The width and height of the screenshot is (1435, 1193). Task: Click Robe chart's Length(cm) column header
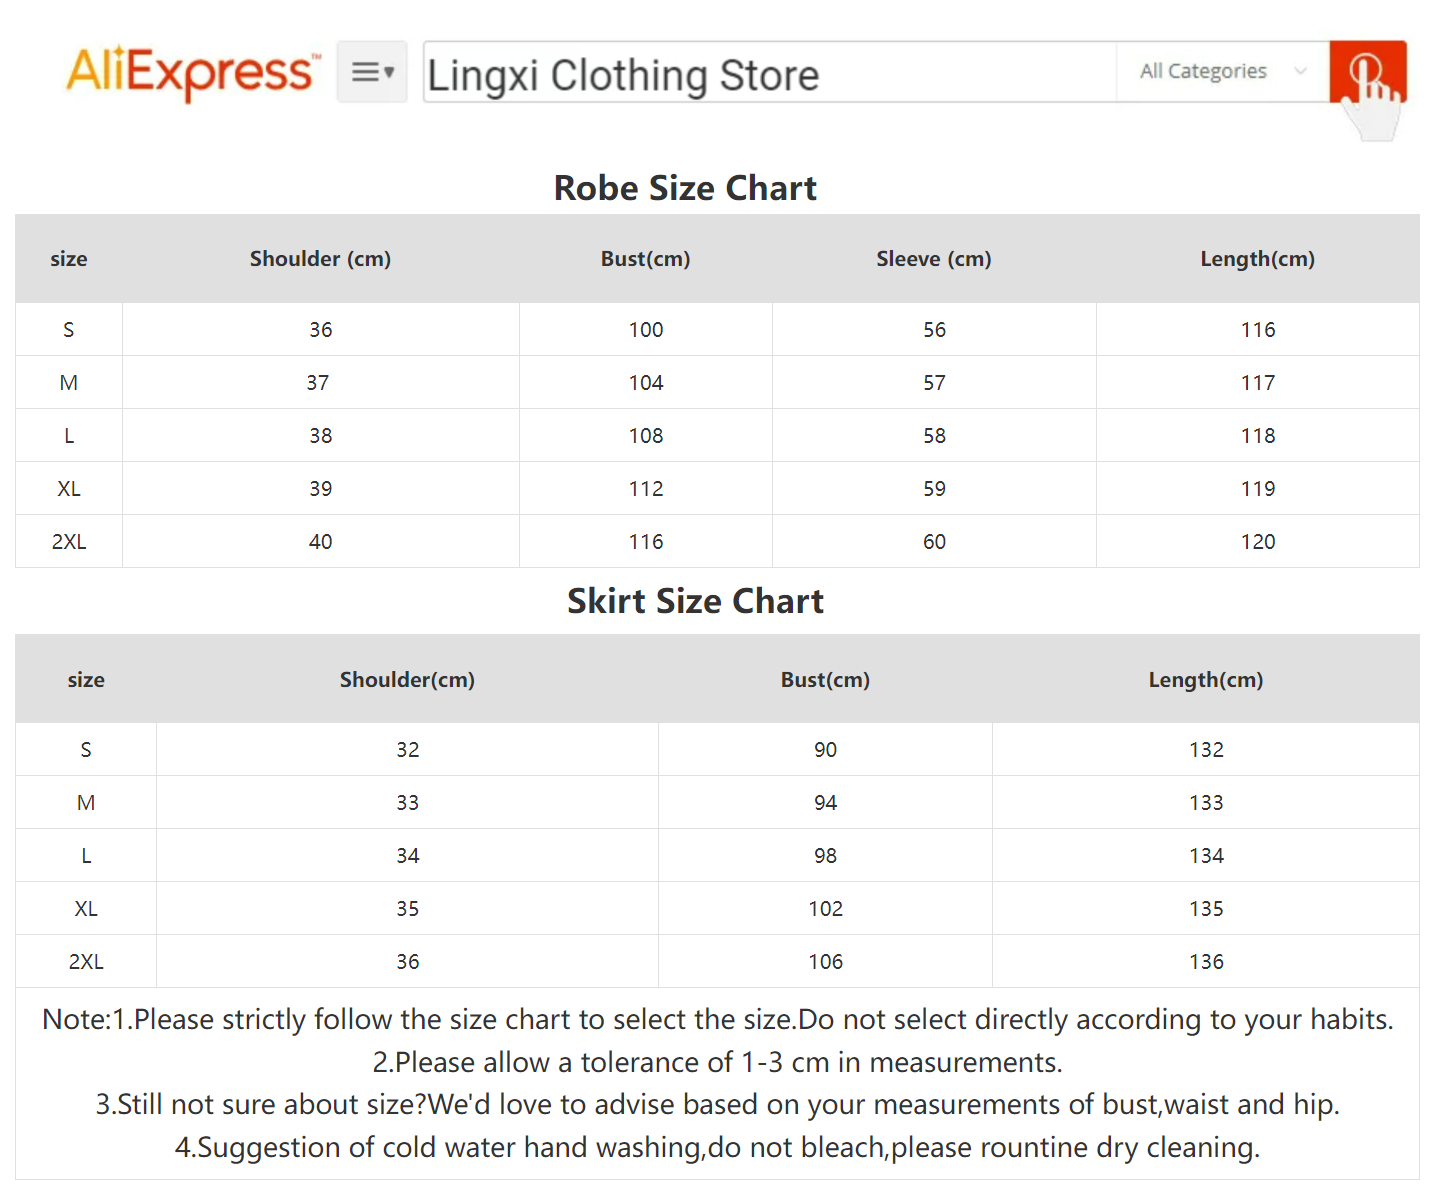pos(1257,259)
